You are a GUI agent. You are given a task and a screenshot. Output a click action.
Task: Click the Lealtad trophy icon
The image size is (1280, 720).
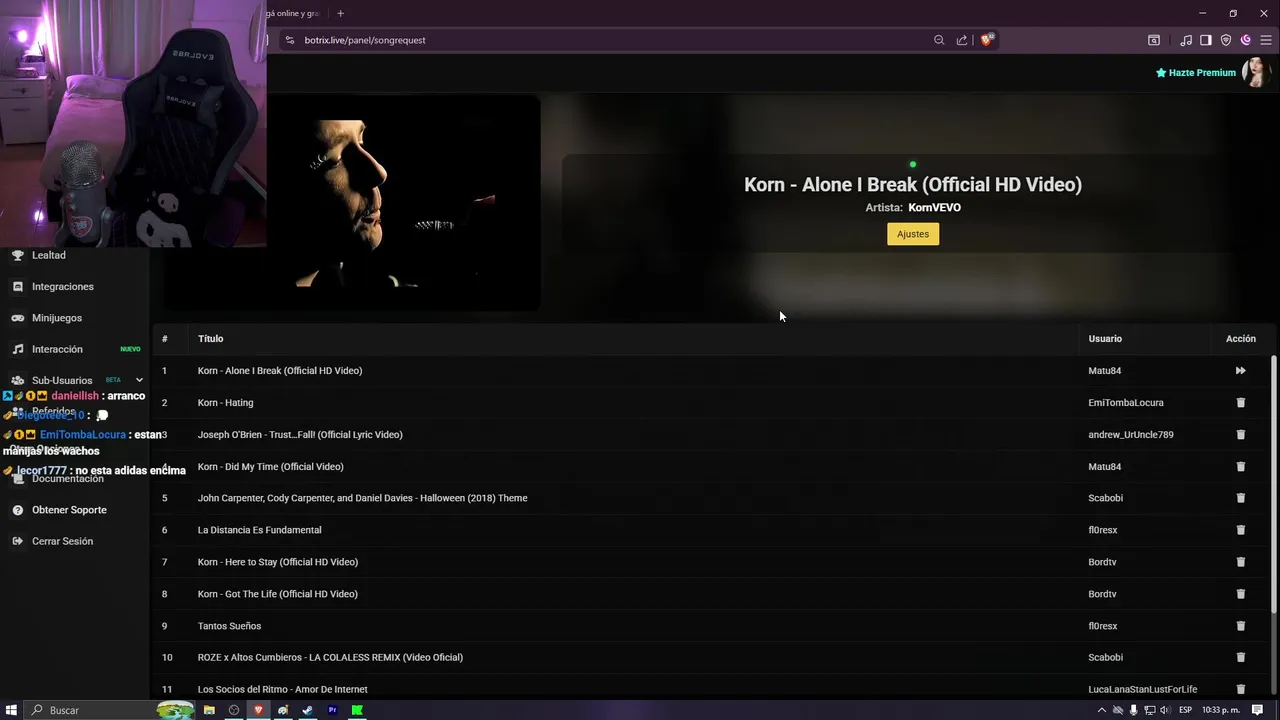[18, 255]
